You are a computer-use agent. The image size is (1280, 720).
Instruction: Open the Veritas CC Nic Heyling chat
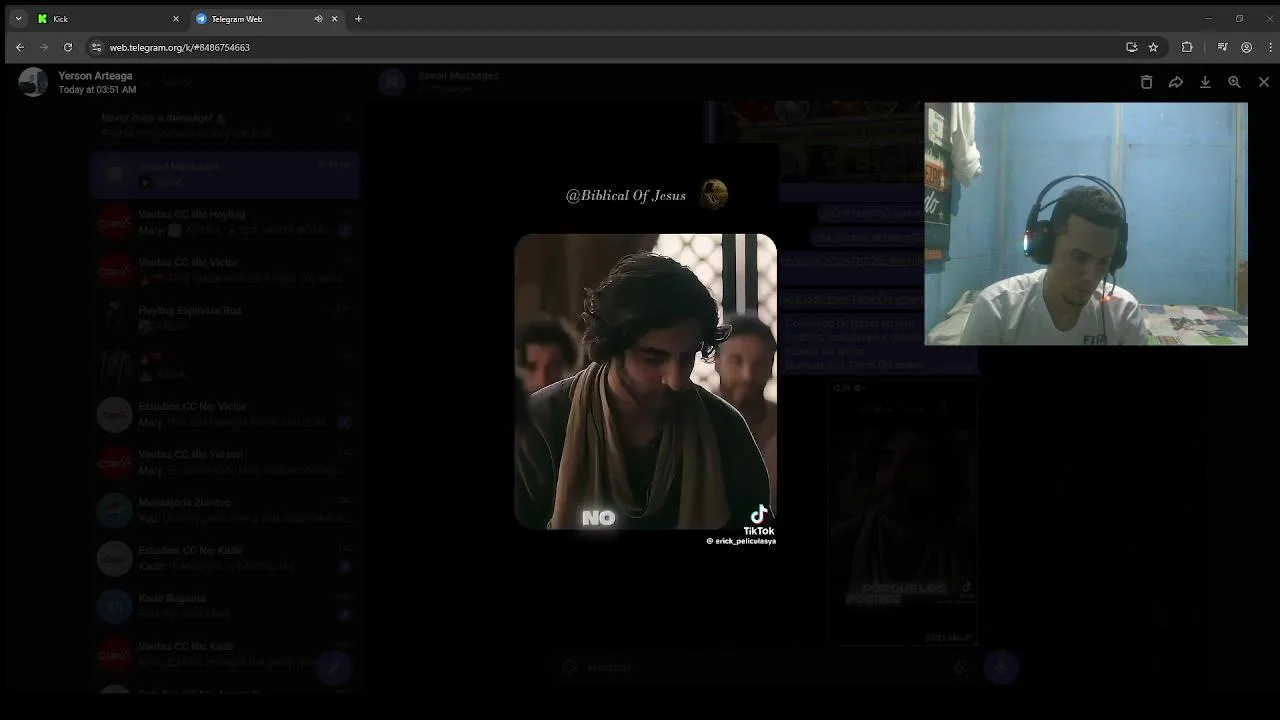click(x=225, y=222)
